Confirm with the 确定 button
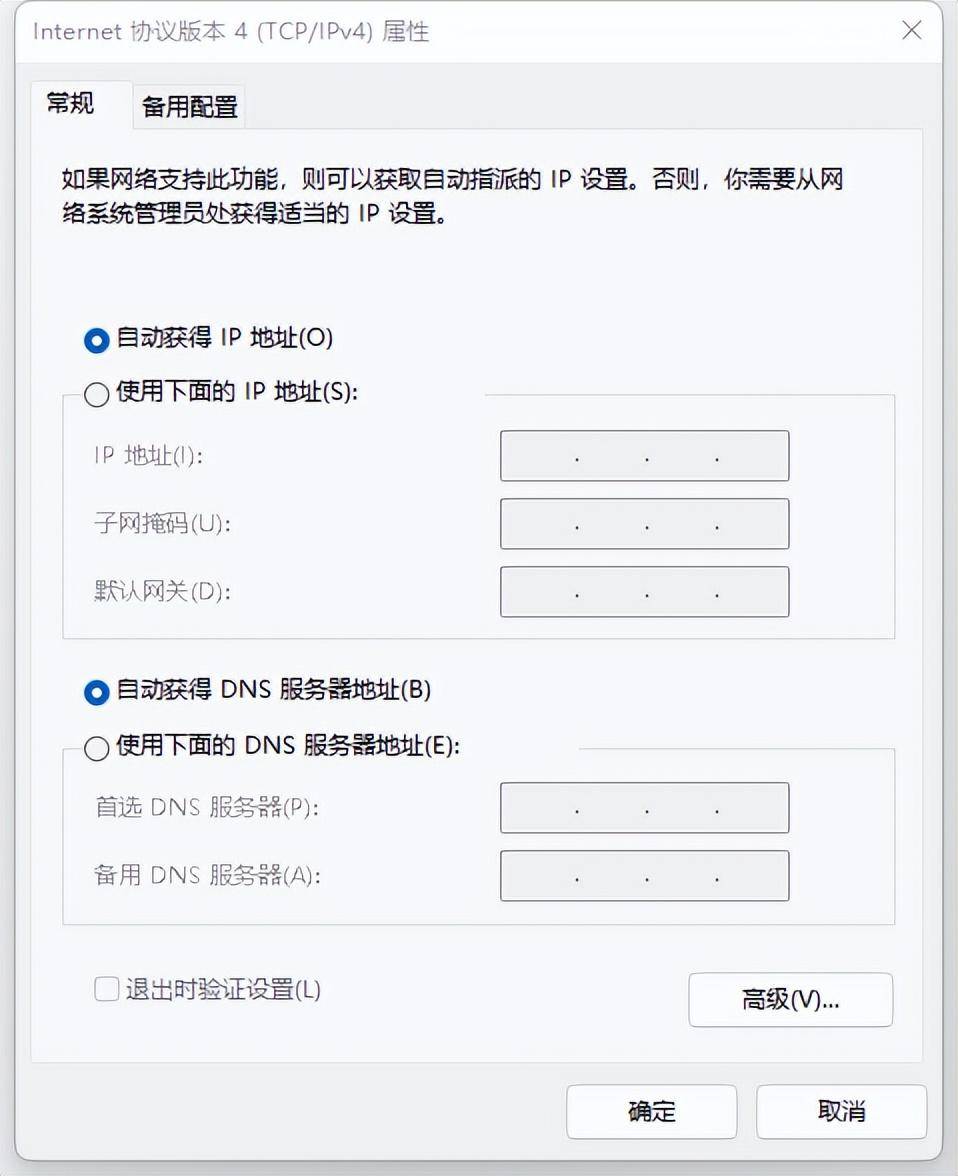 [651, 1112]
